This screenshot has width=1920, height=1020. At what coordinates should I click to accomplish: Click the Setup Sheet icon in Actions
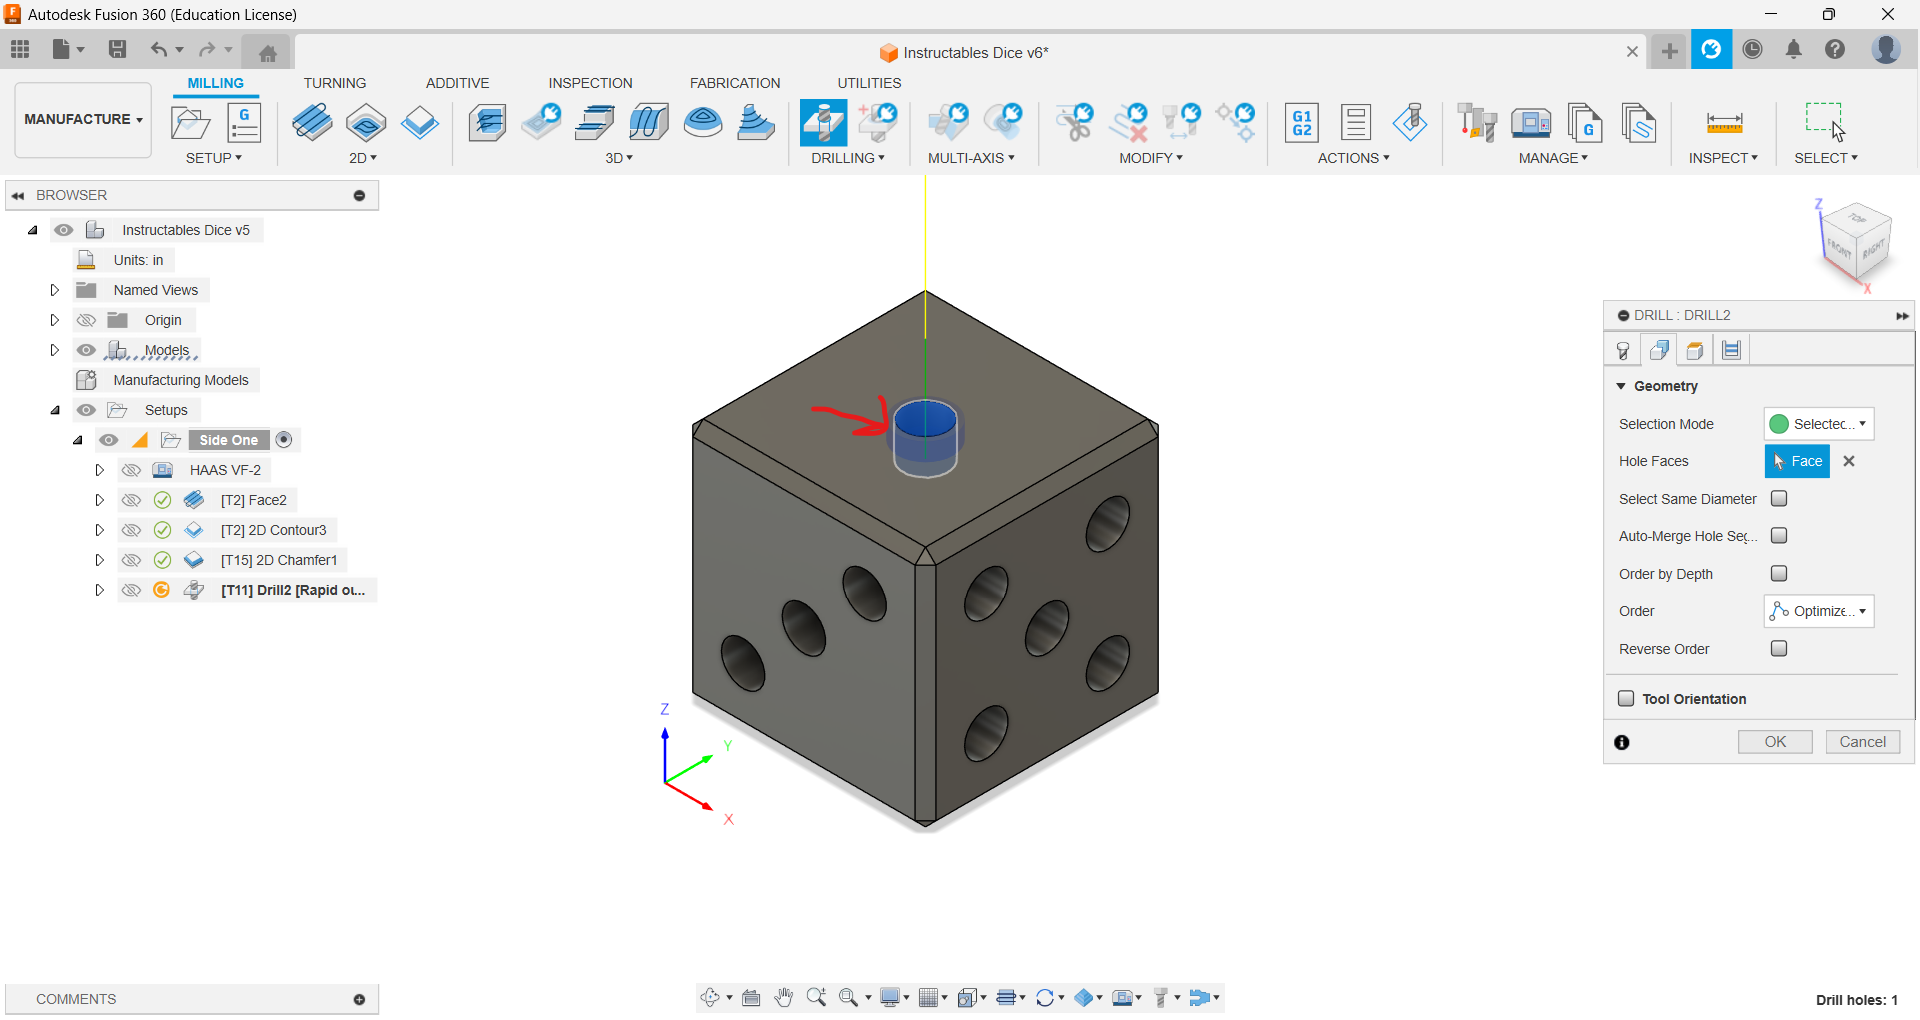pyautogui.click(x=1356, y=123)
